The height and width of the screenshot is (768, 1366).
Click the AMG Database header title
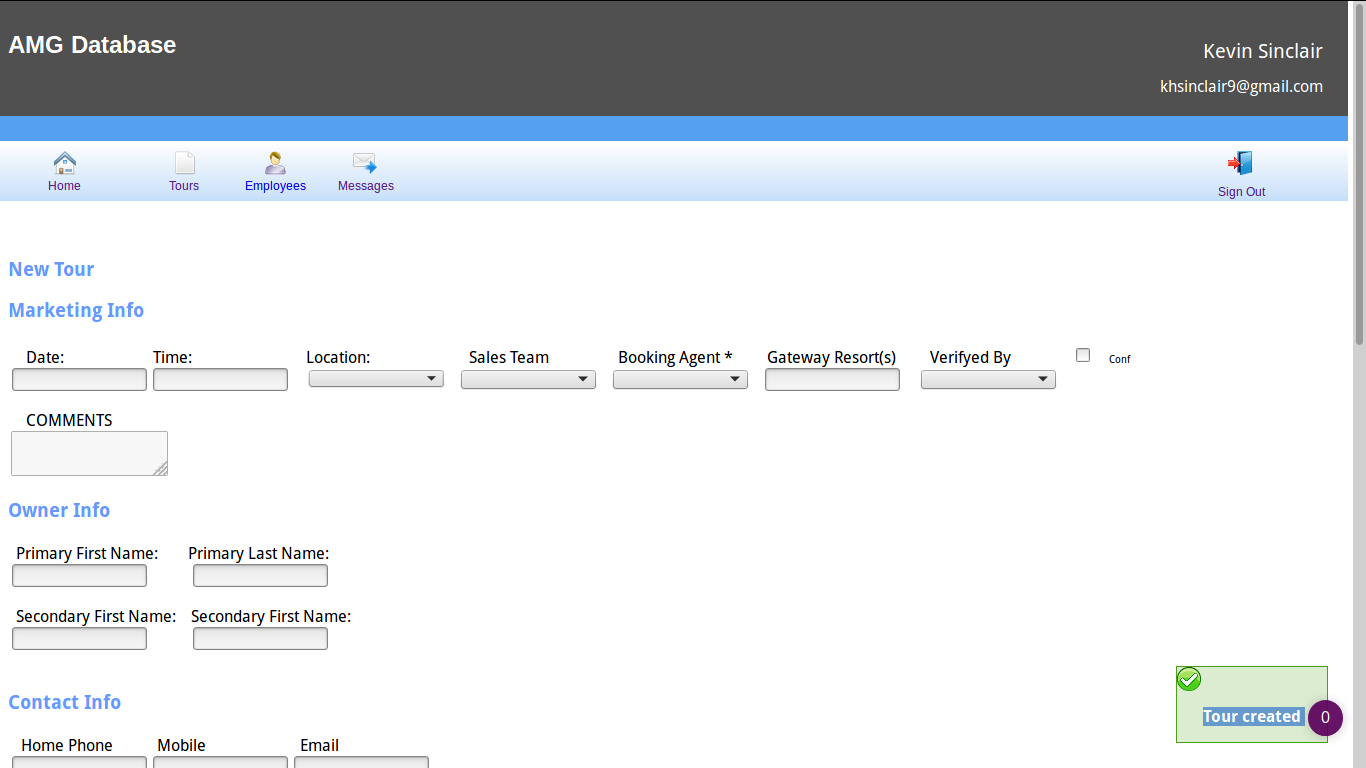click(x=92, y=45)
